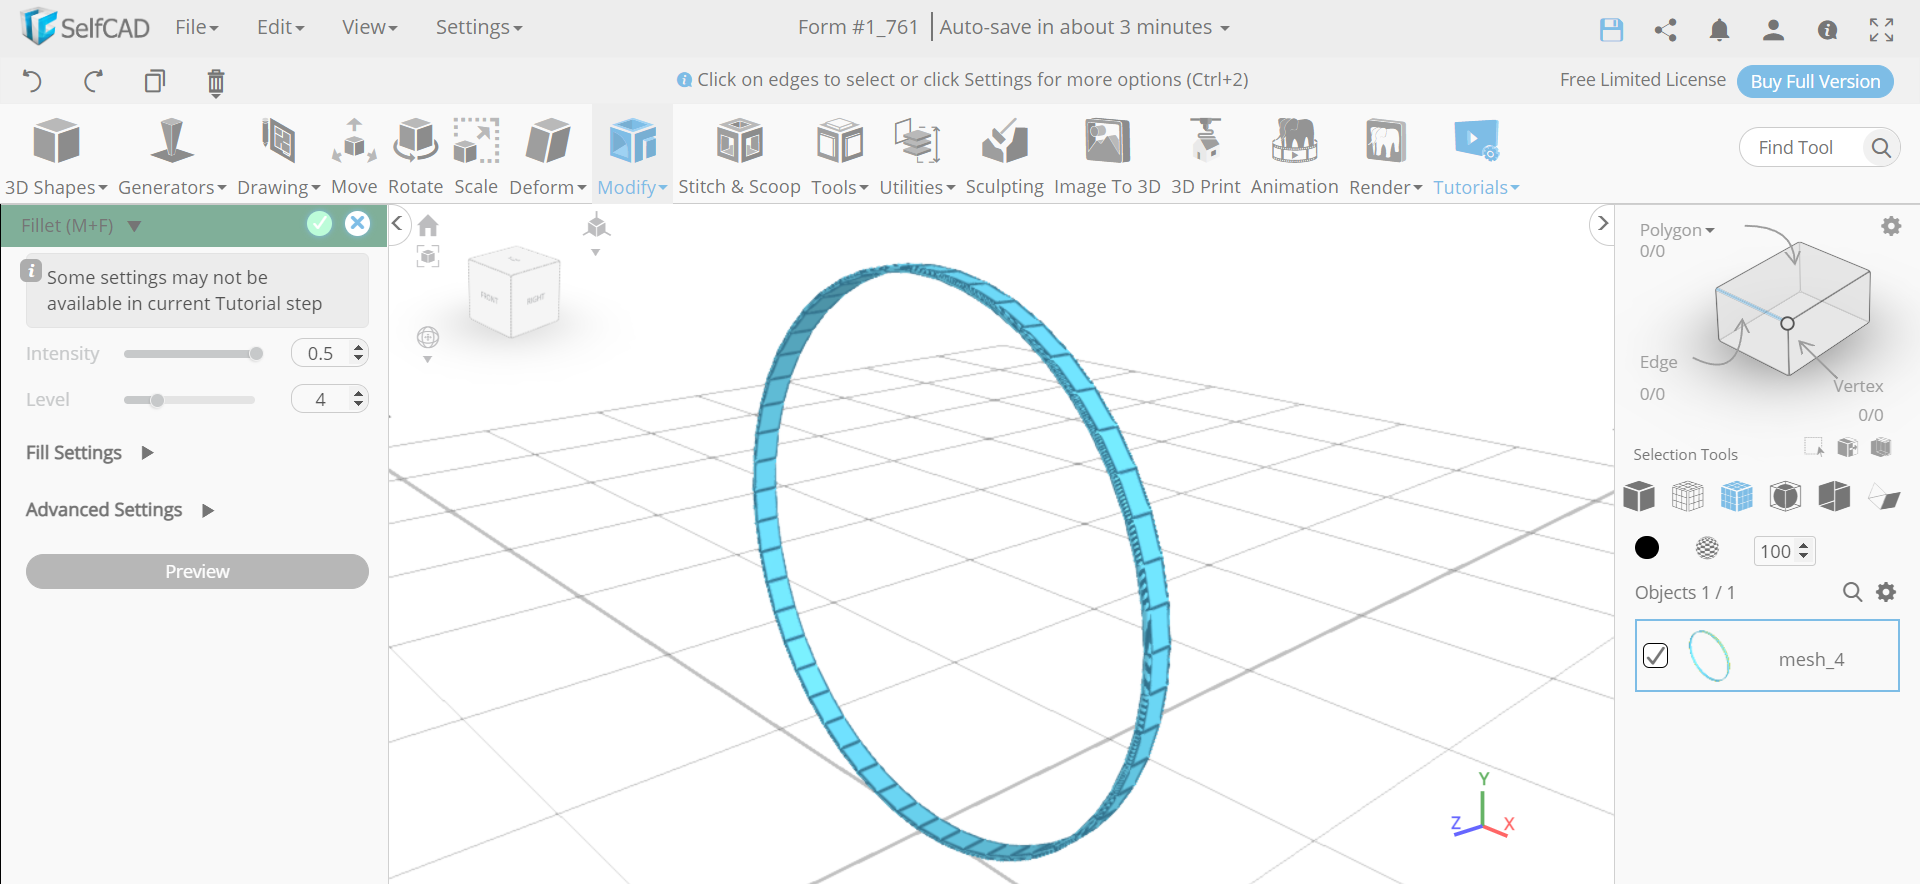Save the project with the floppy disk icon
The width and height of the screenshot is (1920, 884).
pos(1611,30)
